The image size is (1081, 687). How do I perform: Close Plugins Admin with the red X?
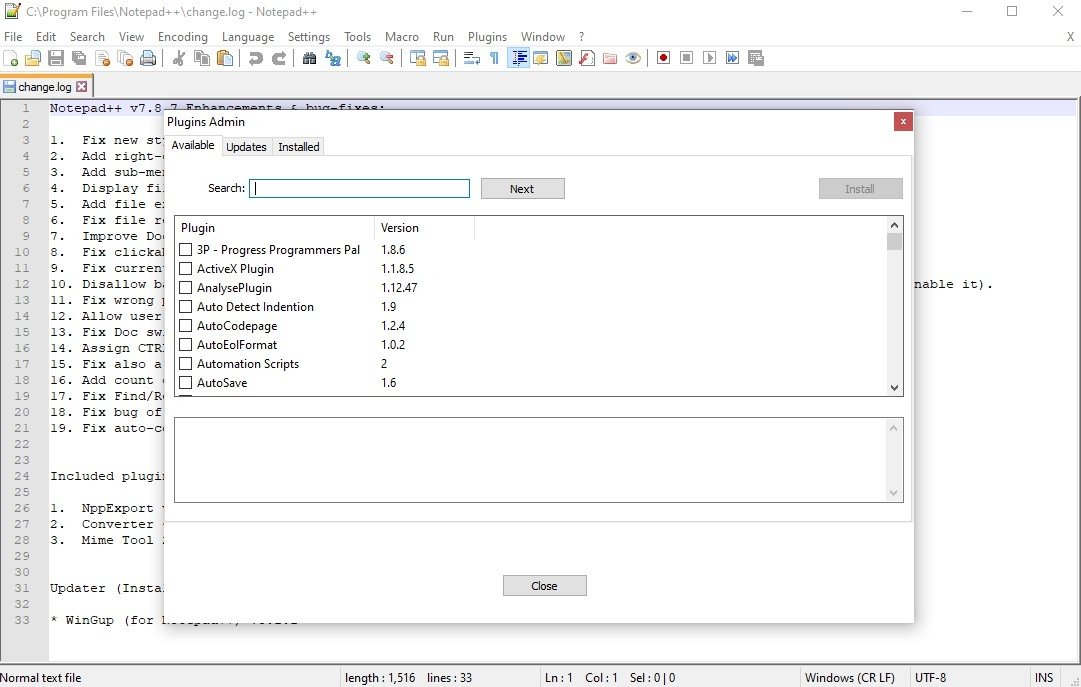pyautogui.click(x=903, y=121)
